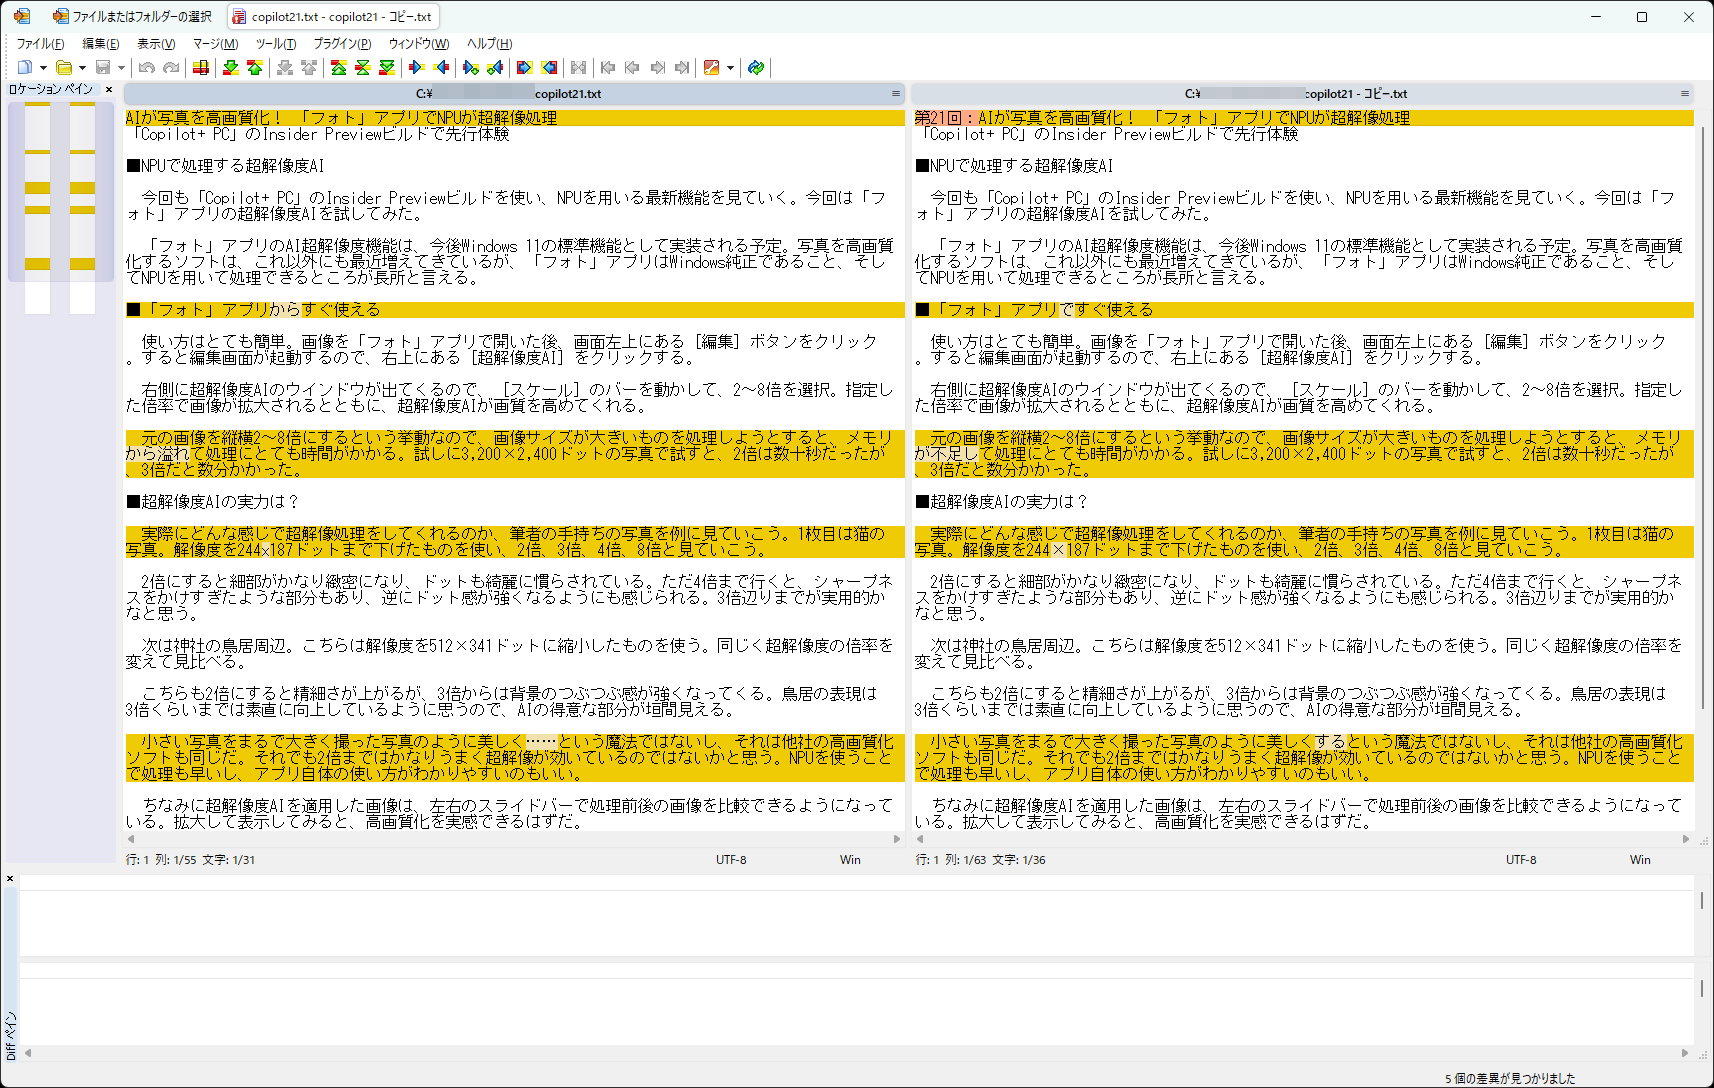Refresh the comparison with the green arrows icon

[756, 67]
